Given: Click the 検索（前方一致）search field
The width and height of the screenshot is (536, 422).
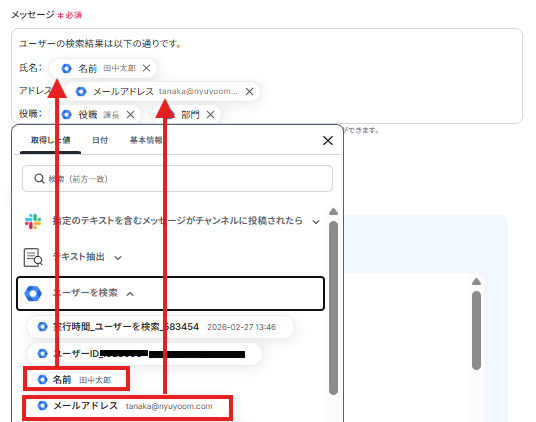Looking at the screenshot, I should tap(177, 179).
